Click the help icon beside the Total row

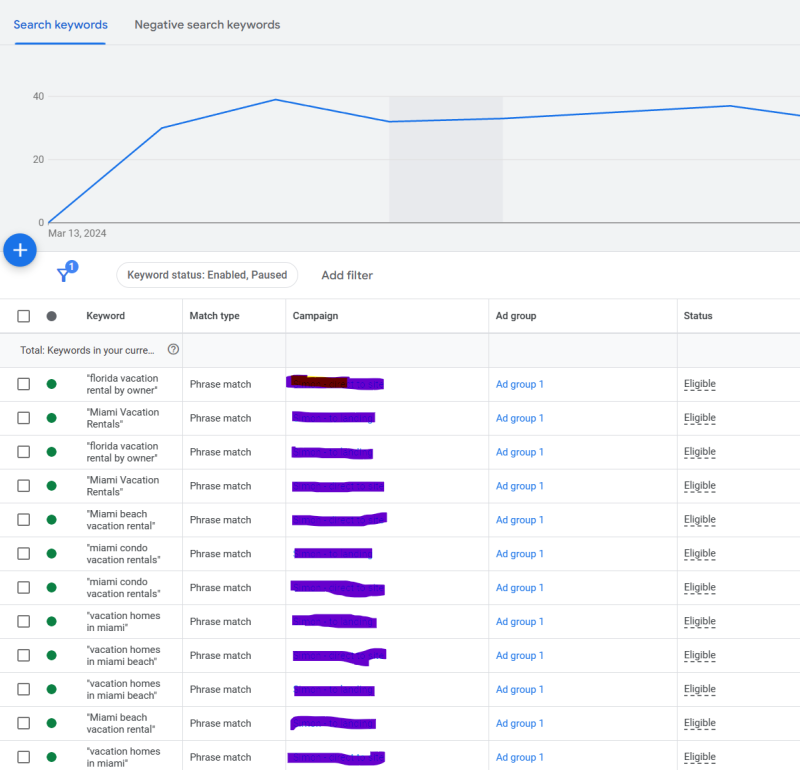(173, 350)
